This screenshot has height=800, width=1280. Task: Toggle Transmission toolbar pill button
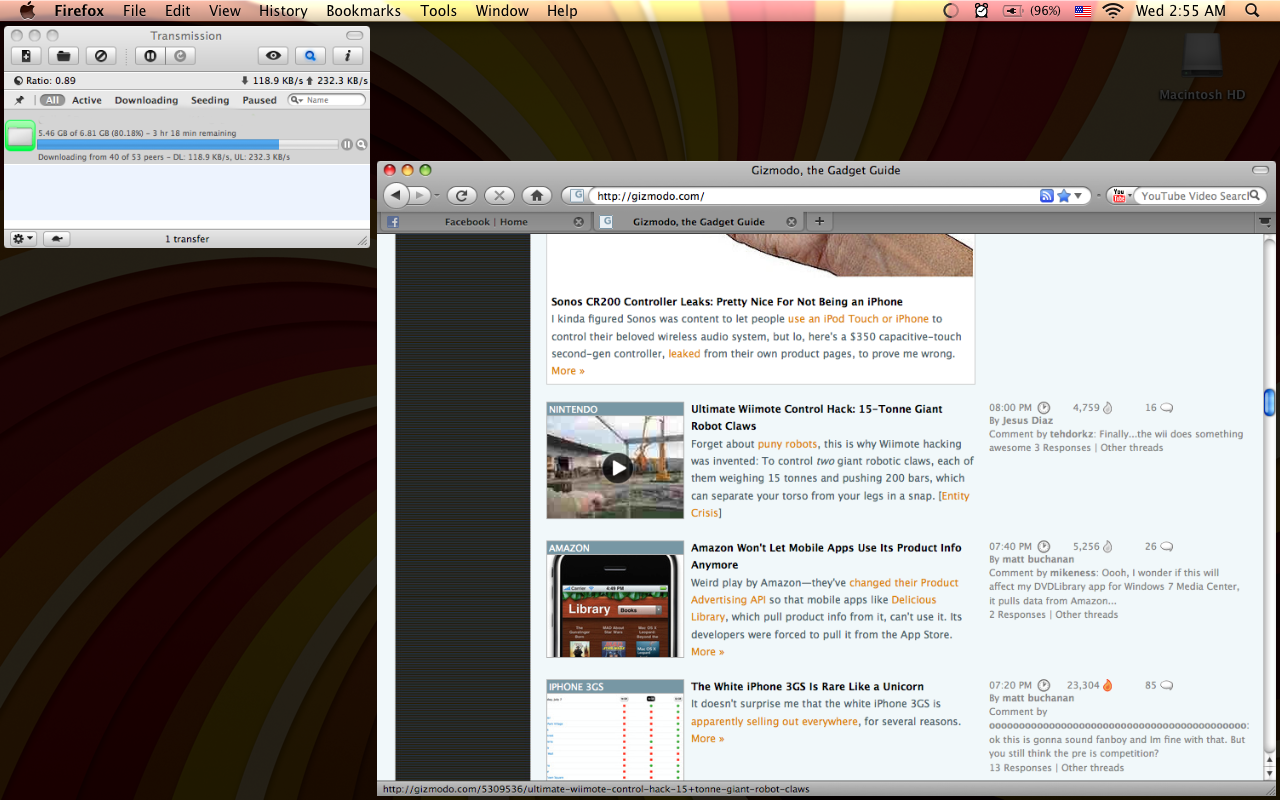pos(354,35)
